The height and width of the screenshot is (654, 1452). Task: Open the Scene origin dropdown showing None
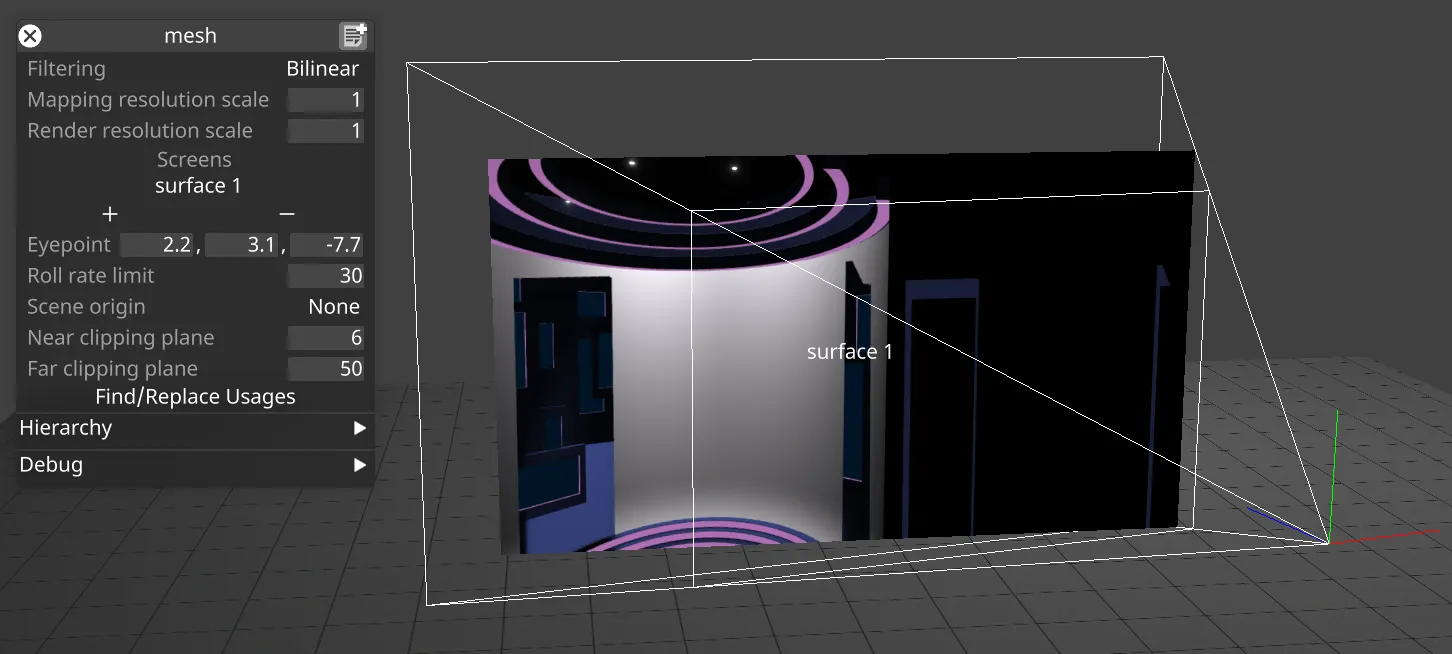[334, 306]
